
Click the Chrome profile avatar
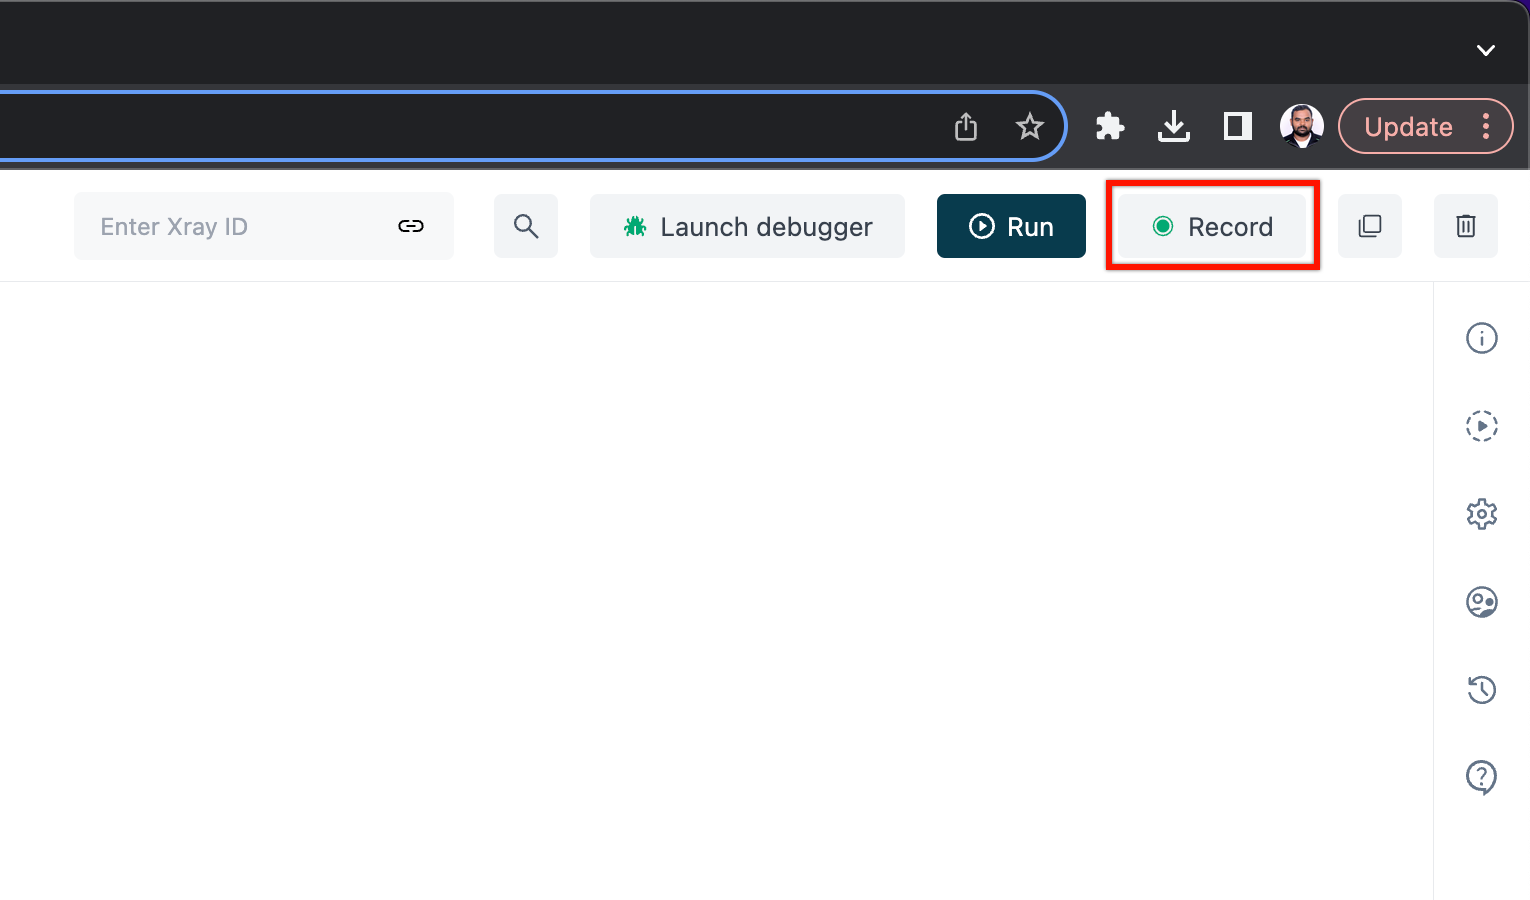click(x=1302, y=126)
